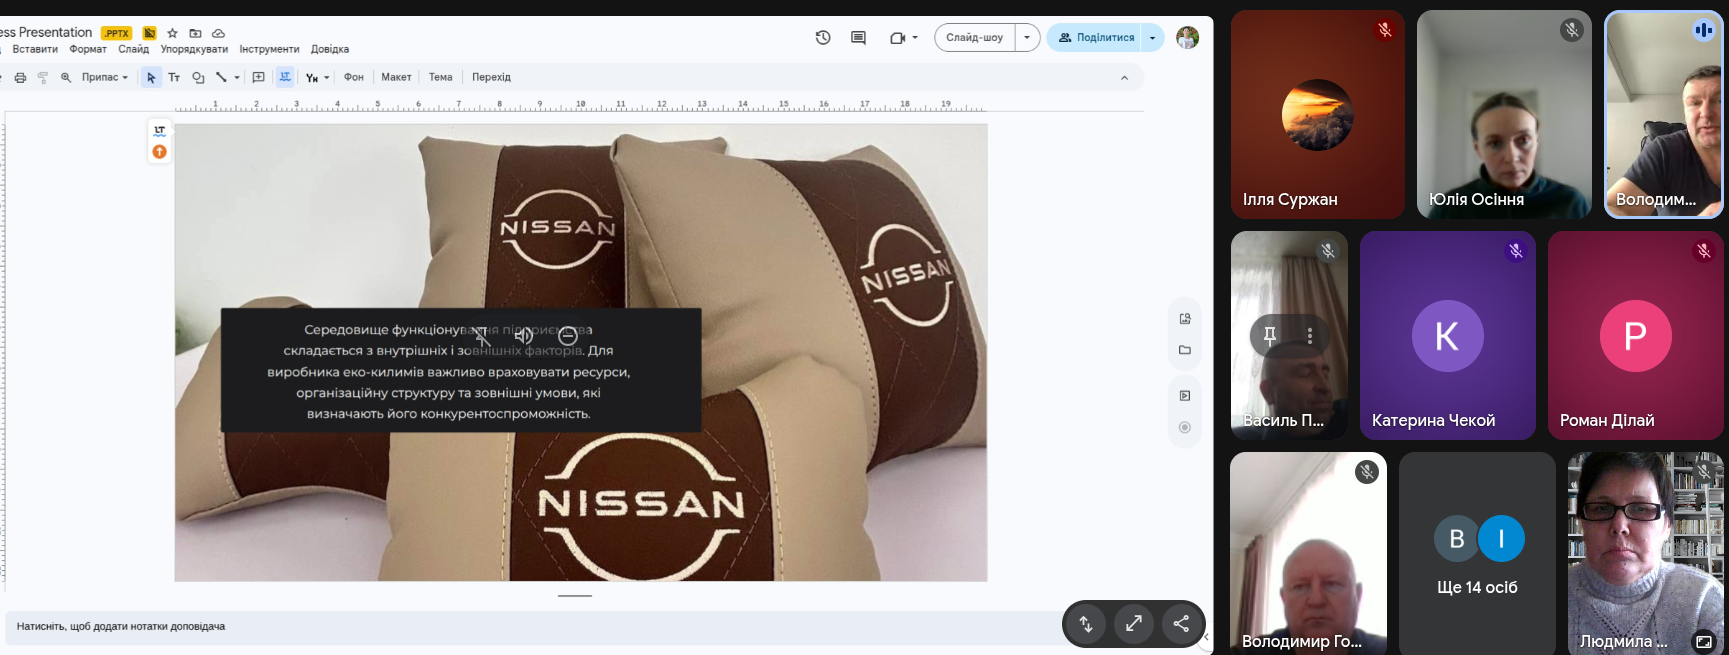The height and width of the screenshot is (655, 1729).
Task: Click the add comment toolbar icon
Action: (x=259, y=77)
